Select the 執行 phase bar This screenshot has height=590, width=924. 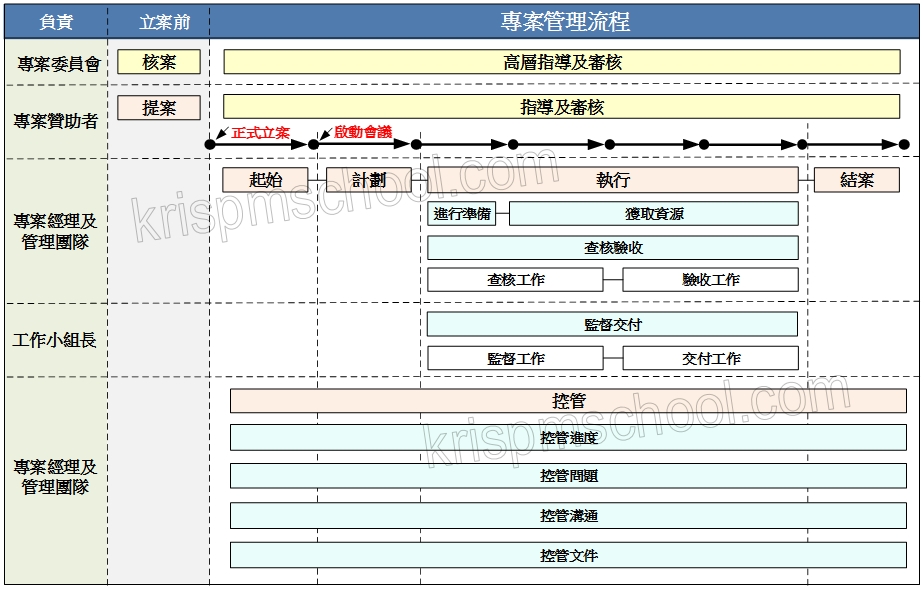(612, 180)
